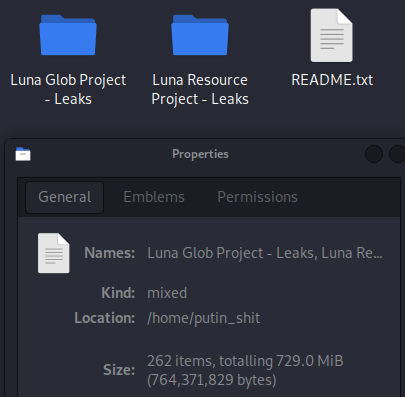
Task: Select the Luna Resource Project - Leaks folder icon
Action: click(200, 35)
